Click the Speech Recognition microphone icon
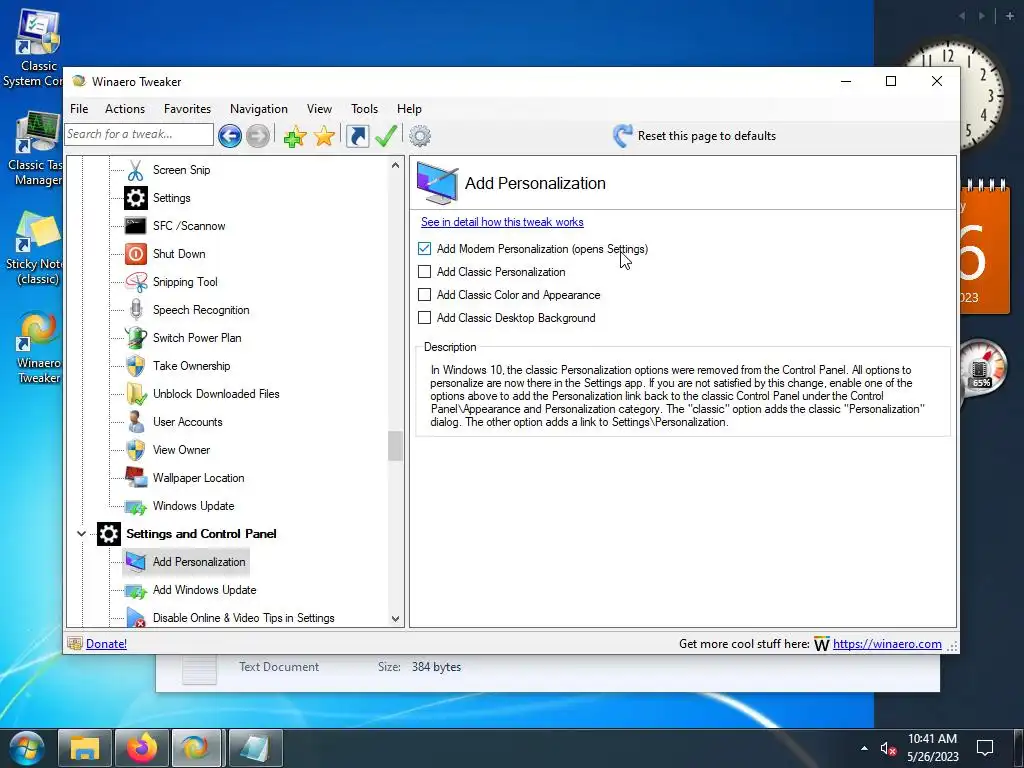The width and height of the screenshot is (1024, 768). (136, 310)
